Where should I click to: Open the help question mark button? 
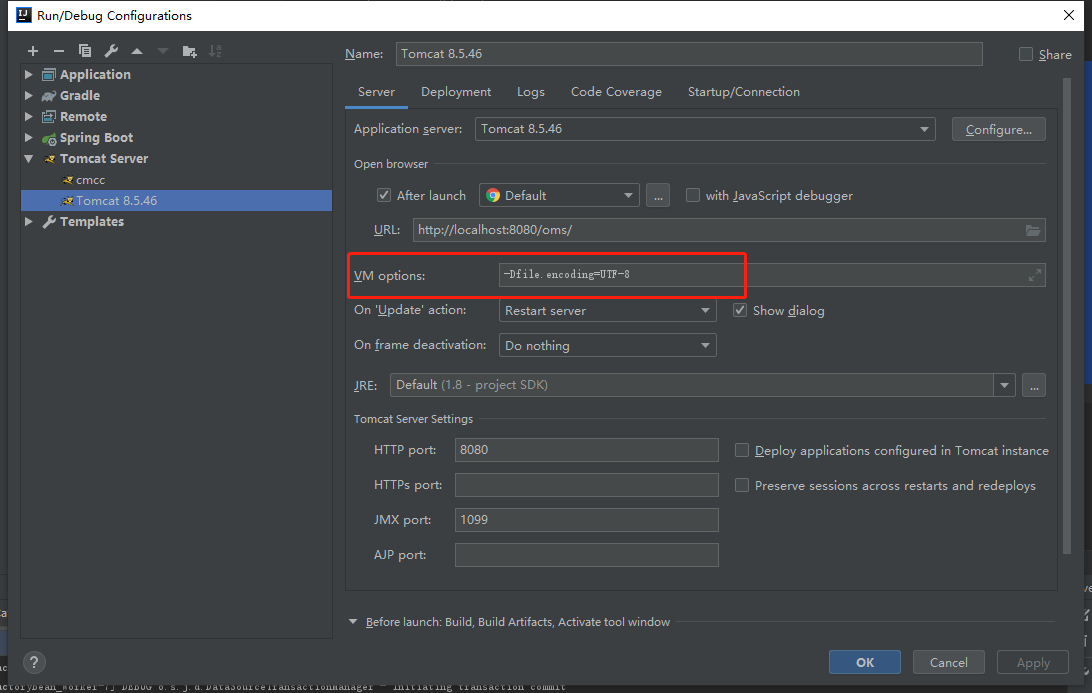click(x=34, y=662)
